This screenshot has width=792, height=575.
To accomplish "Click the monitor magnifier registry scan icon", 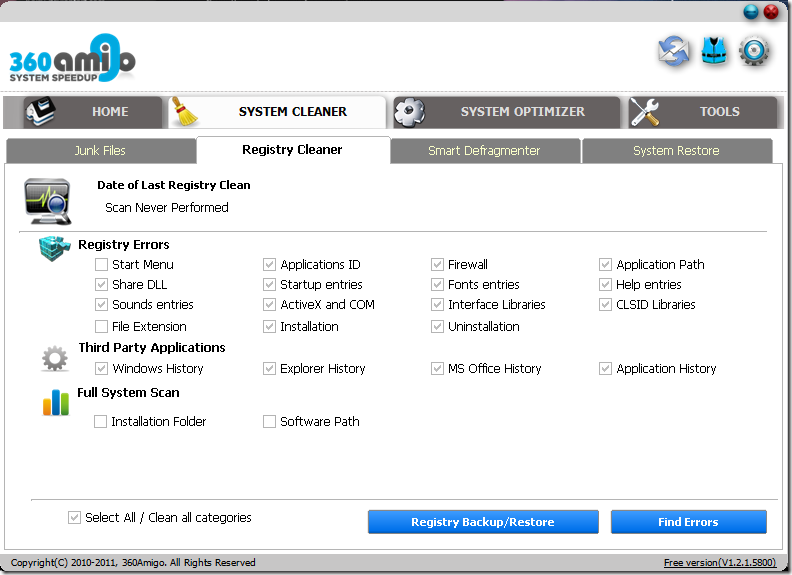I will tap(47, 201).
